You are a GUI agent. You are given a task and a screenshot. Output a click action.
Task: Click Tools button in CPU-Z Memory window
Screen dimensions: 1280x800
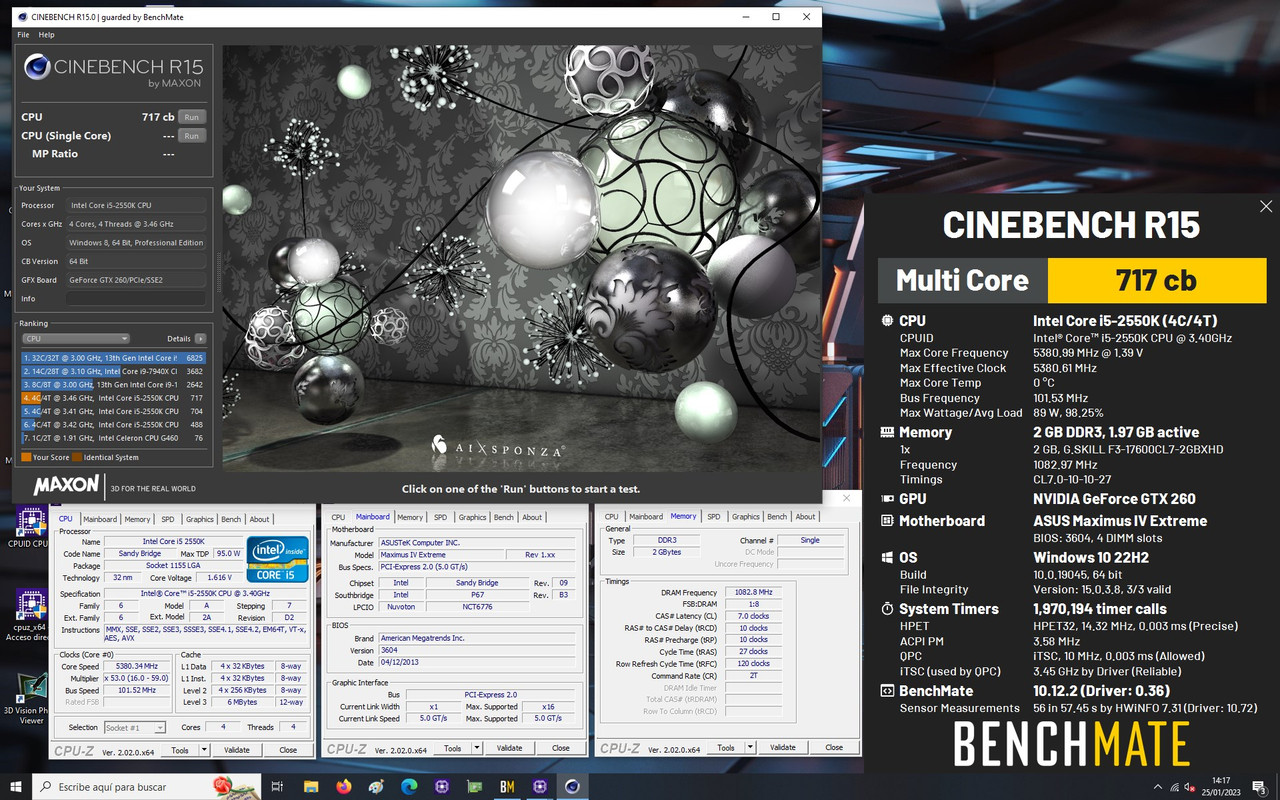tap(726, 747)
